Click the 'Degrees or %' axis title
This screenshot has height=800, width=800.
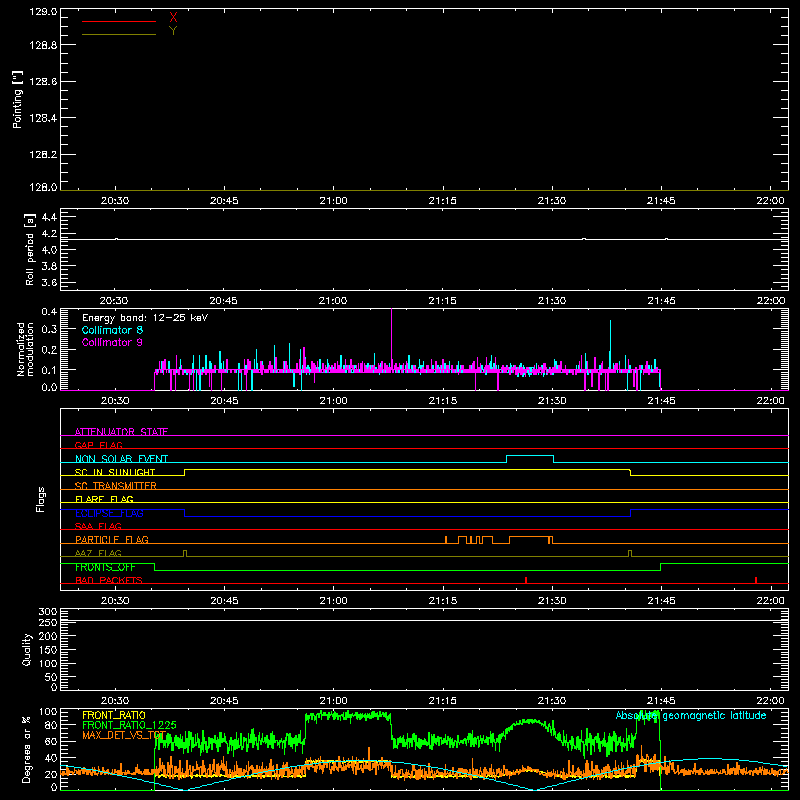(x=26, y=749)
